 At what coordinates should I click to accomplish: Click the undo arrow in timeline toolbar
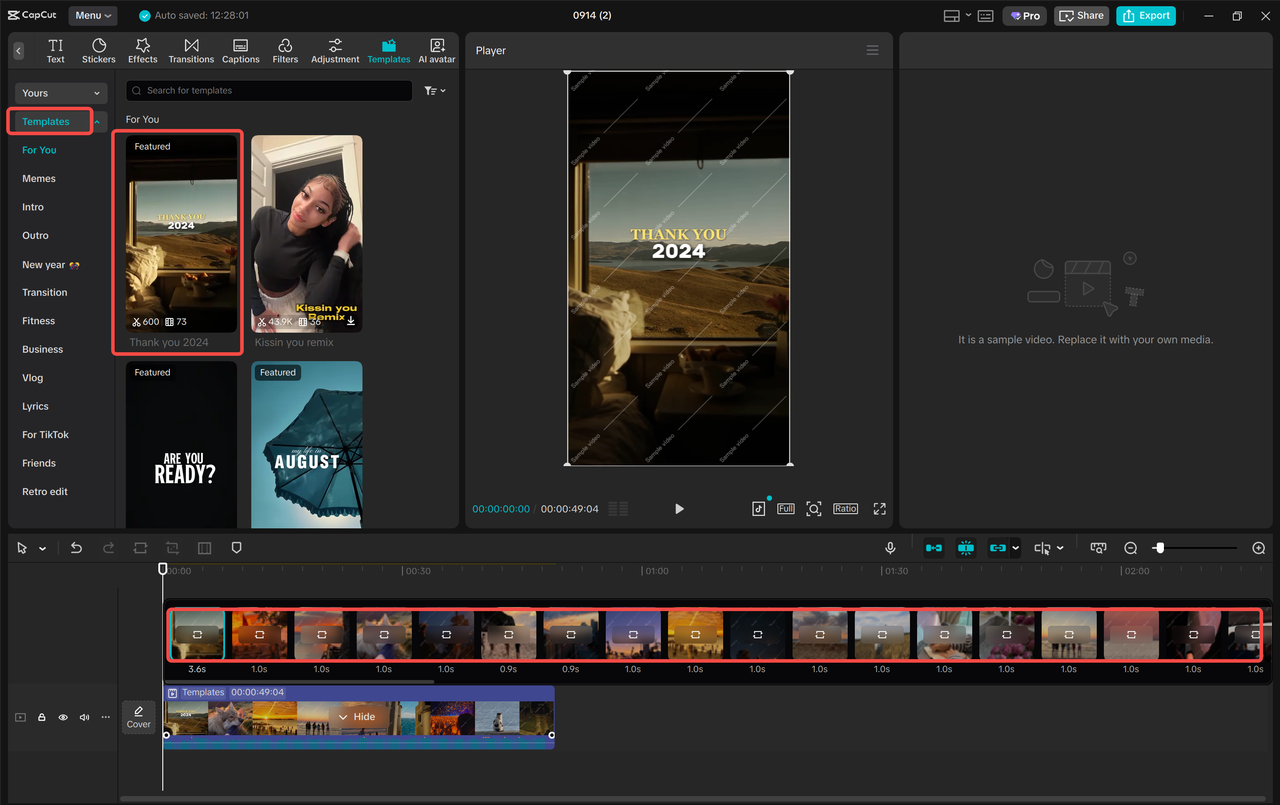coord(76,548)
